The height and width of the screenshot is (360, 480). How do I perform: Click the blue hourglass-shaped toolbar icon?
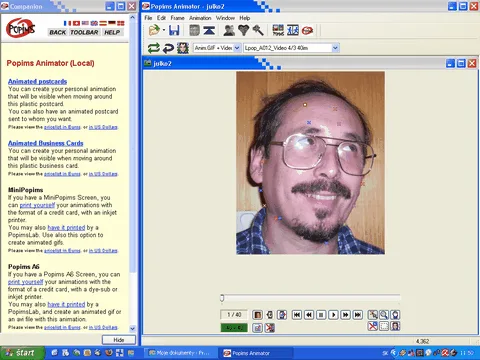pos(209,31)
